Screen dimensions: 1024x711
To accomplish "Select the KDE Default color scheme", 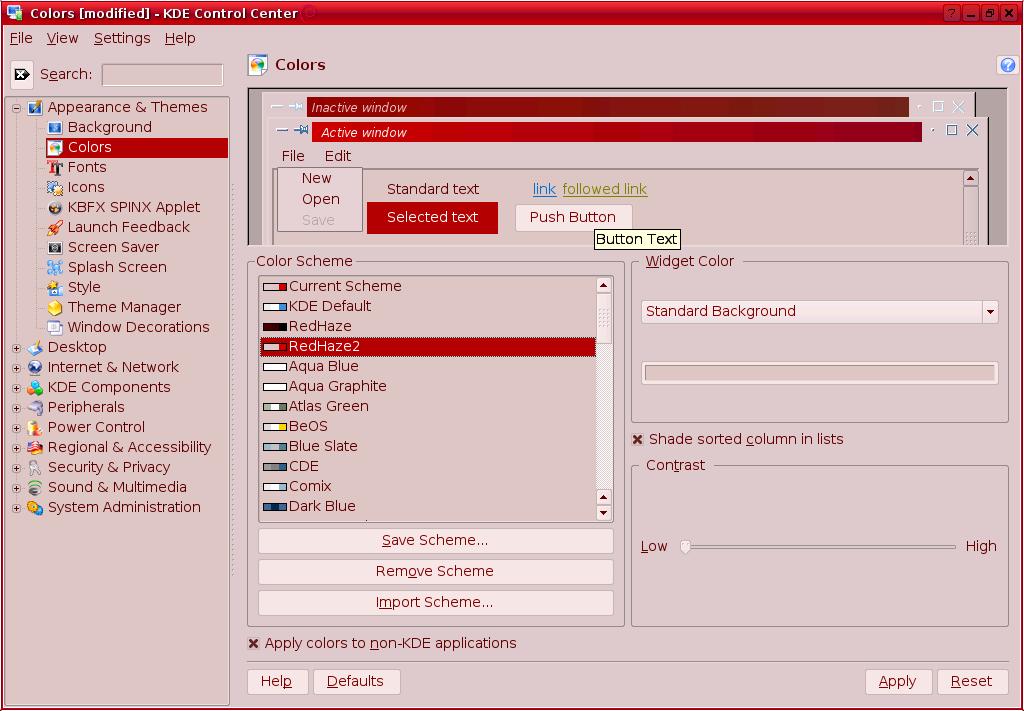I will [x=428, y=306].
